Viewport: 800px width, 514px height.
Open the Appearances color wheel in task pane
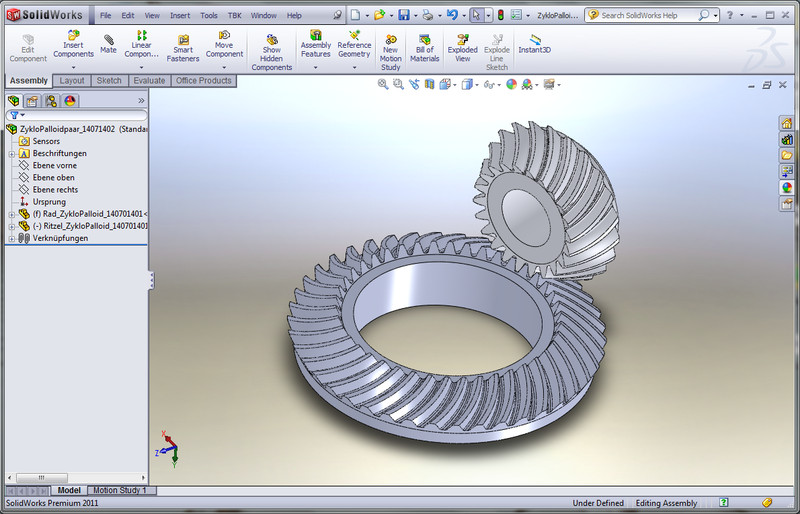click(787, 187)
